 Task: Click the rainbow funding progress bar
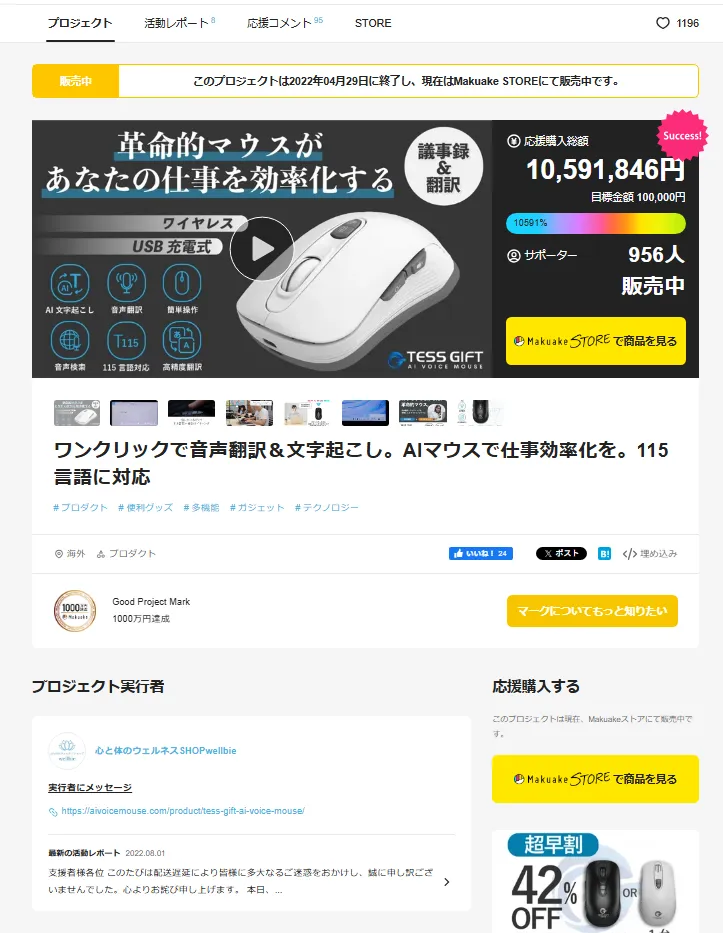pos(596,223)
